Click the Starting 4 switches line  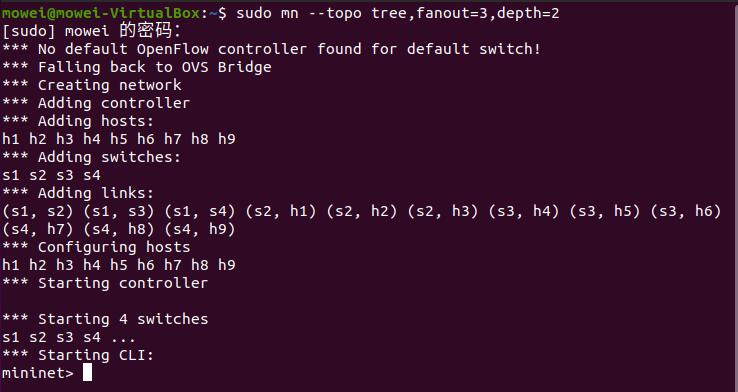click(105, 319)
